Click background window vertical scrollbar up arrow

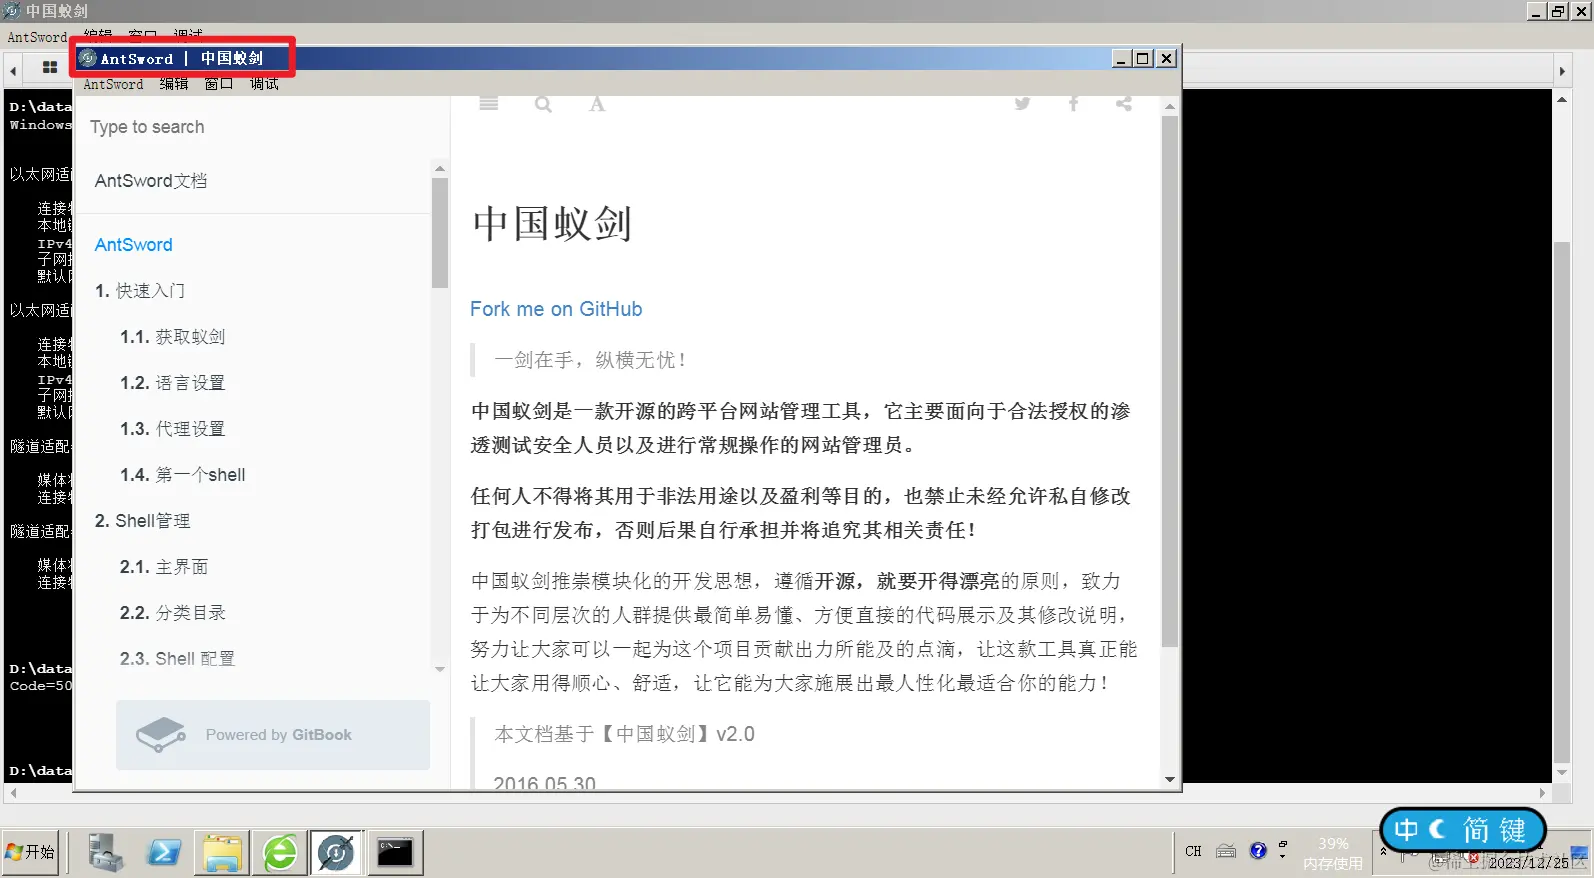coord(1562,99)
